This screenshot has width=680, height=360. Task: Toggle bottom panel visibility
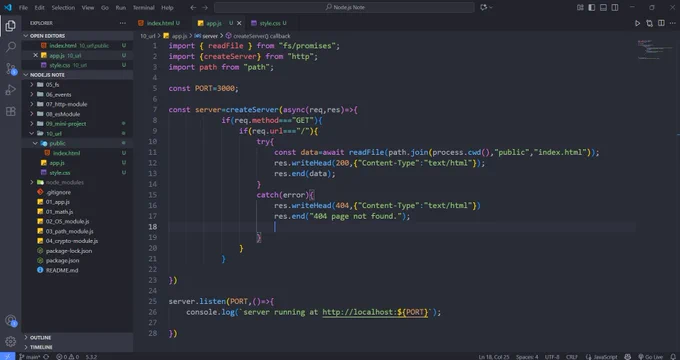tap(603, 7)
